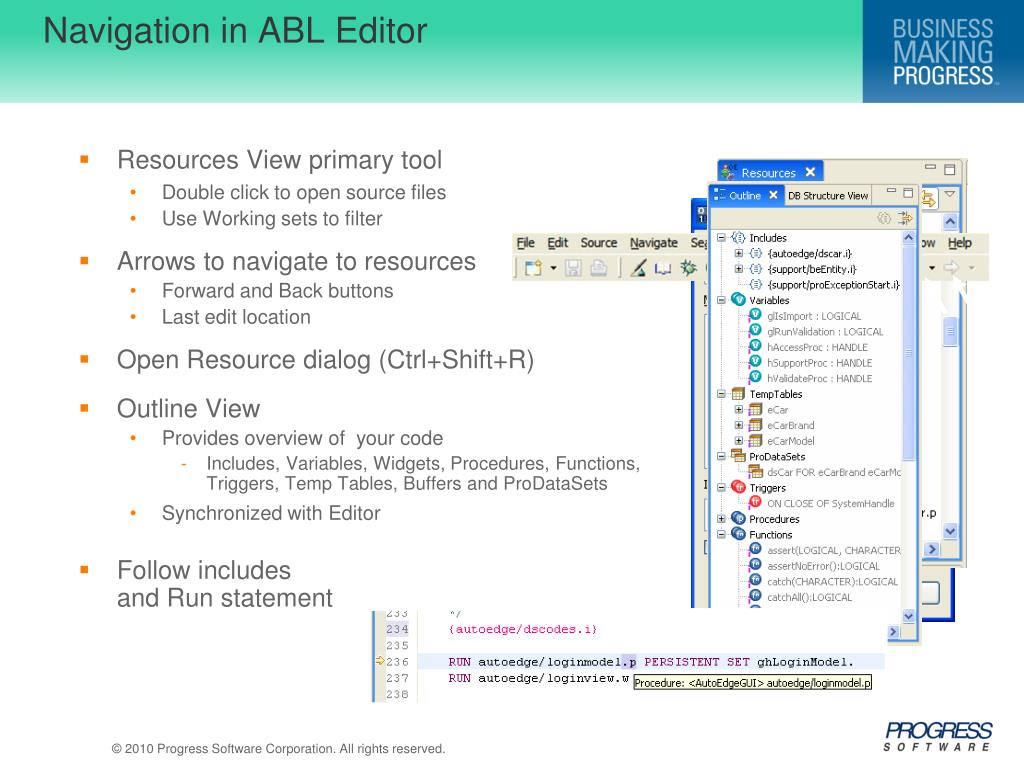The height and width of the screenshot is (768, 1024).
Task: Switch to the Outline tab
Action: 744,195
